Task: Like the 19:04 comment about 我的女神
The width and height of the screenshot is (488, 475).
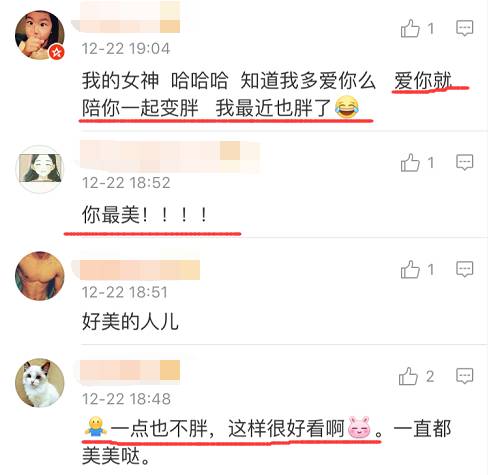Action: 410,28
